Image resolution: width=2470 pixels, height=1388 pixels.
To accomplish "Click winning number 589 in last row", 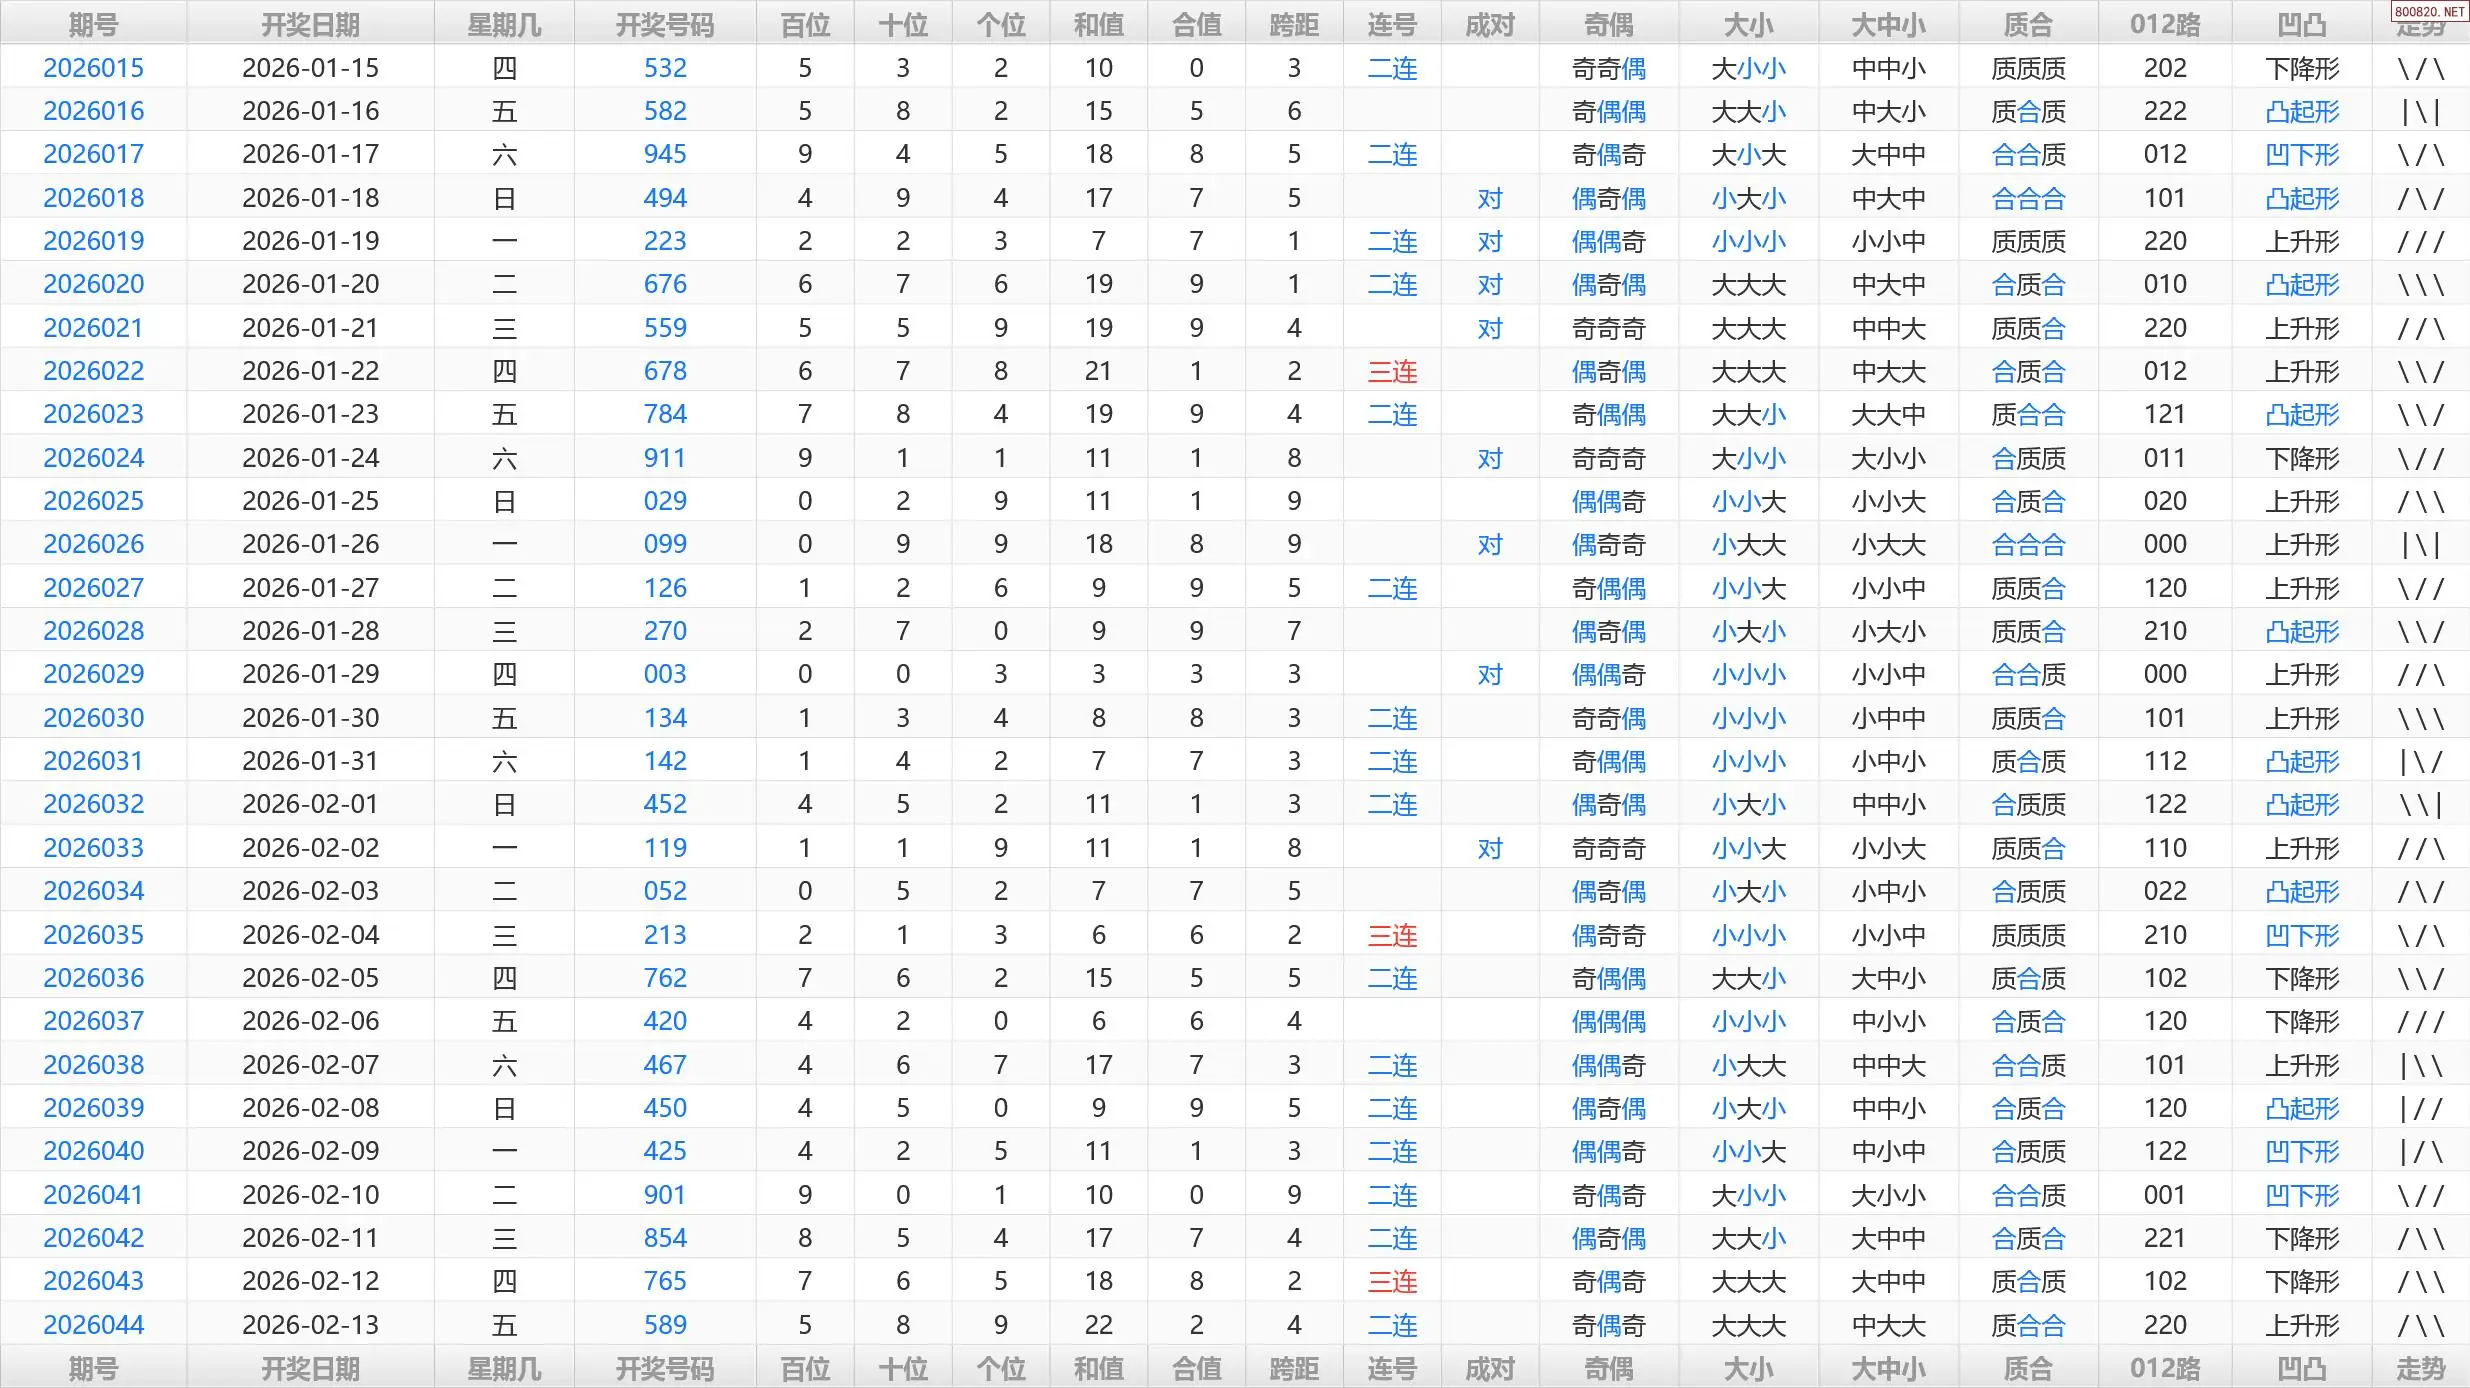I will point(665,1325).
